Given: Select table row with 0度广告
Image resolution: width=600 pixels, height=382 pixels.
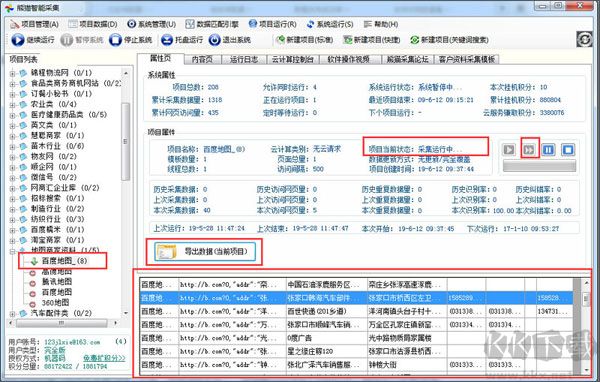Looking at the screenshot, I should [357, 338].
